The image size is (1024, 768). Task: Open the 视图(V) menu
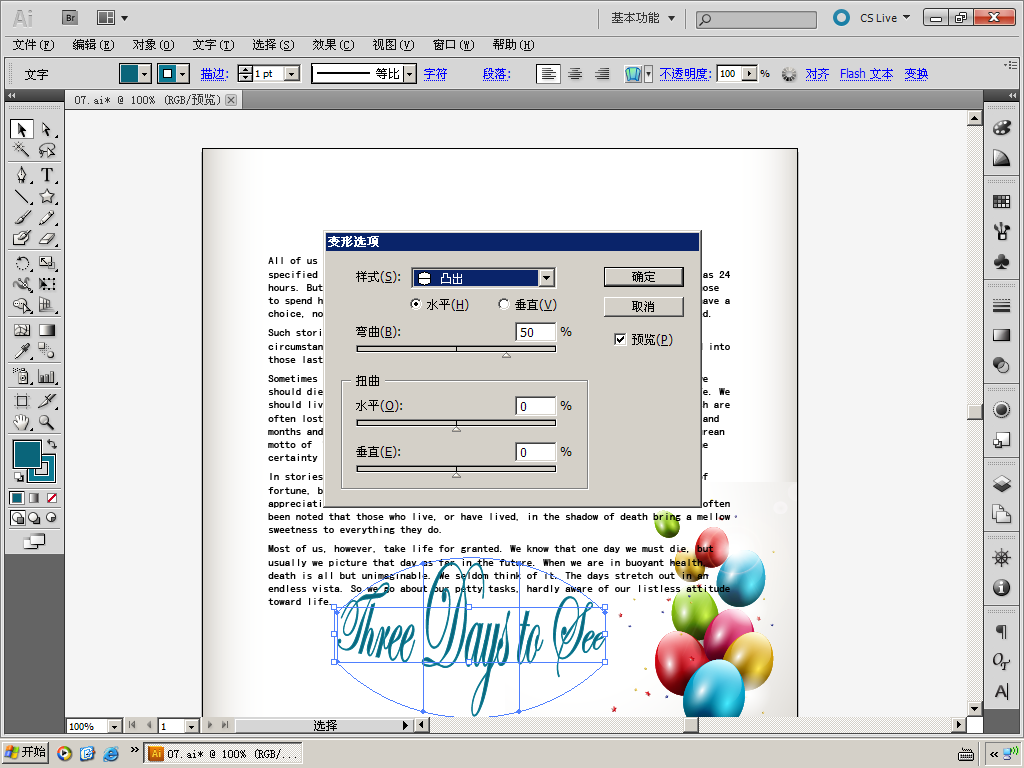click(x=393, y=44)
